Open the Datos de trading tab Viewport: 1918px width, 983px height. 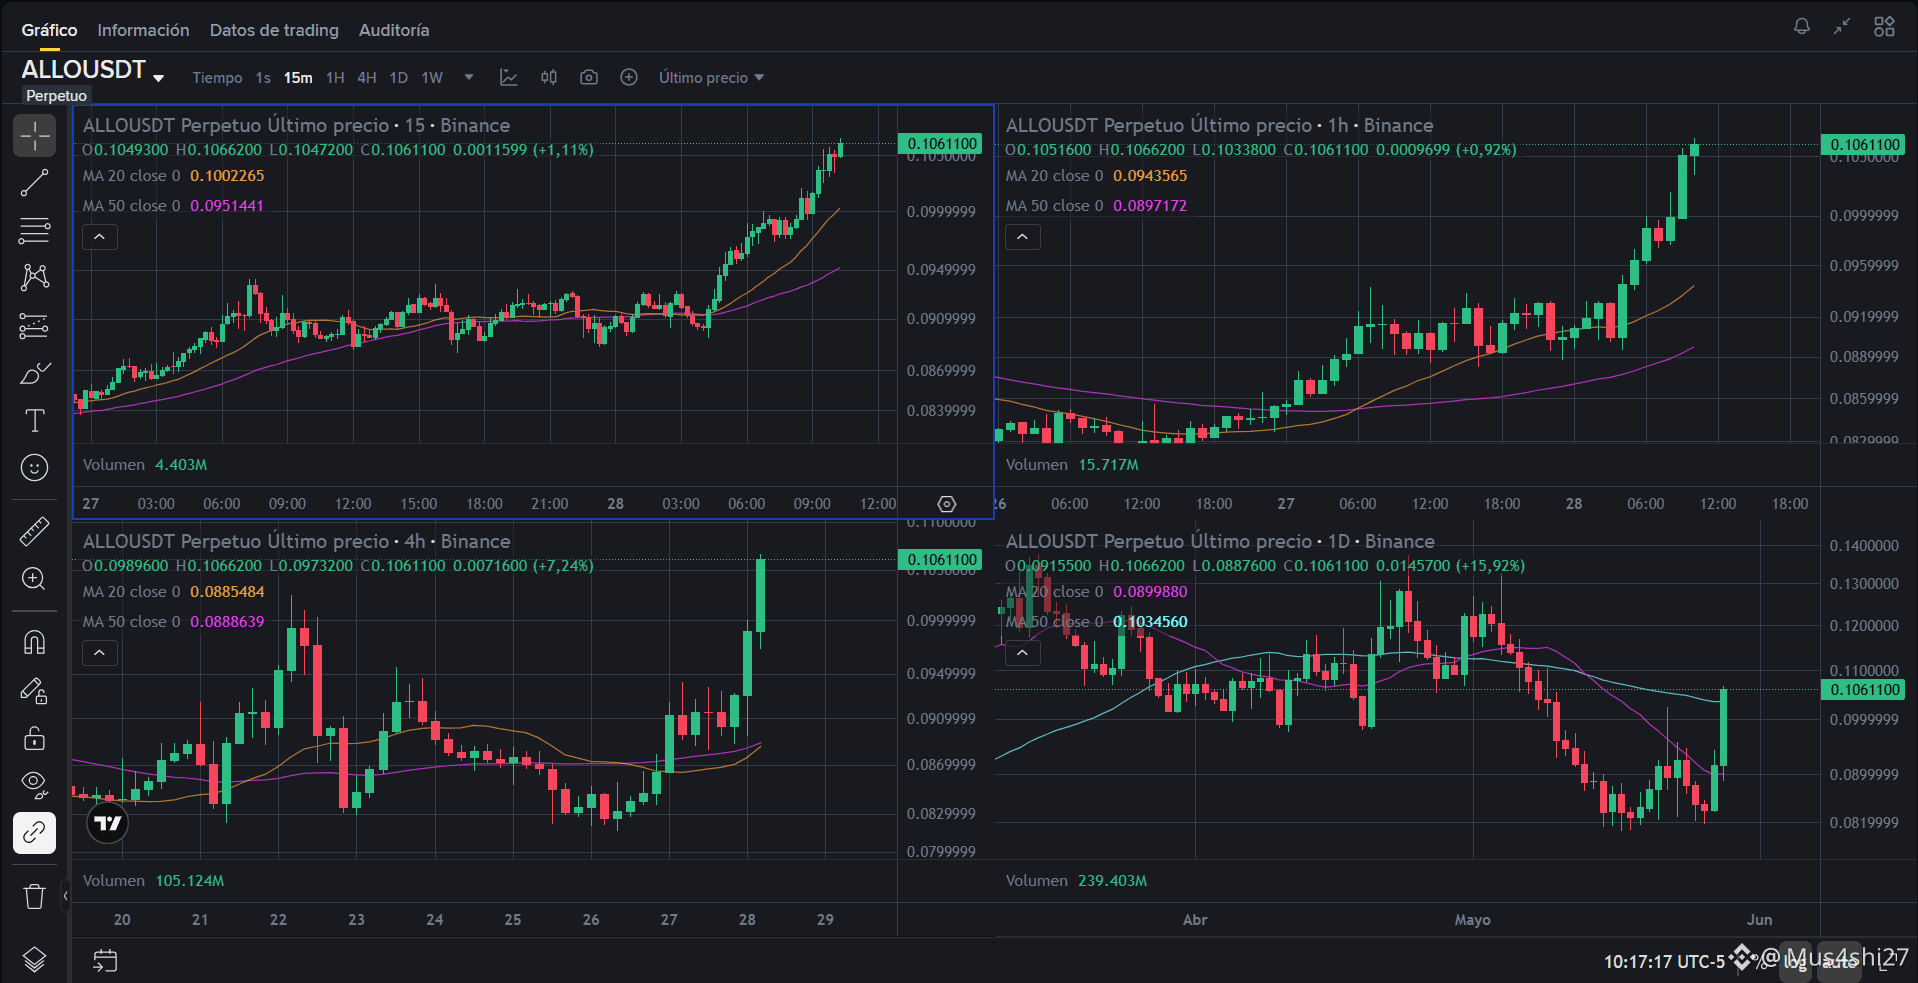tap(274, 30)
